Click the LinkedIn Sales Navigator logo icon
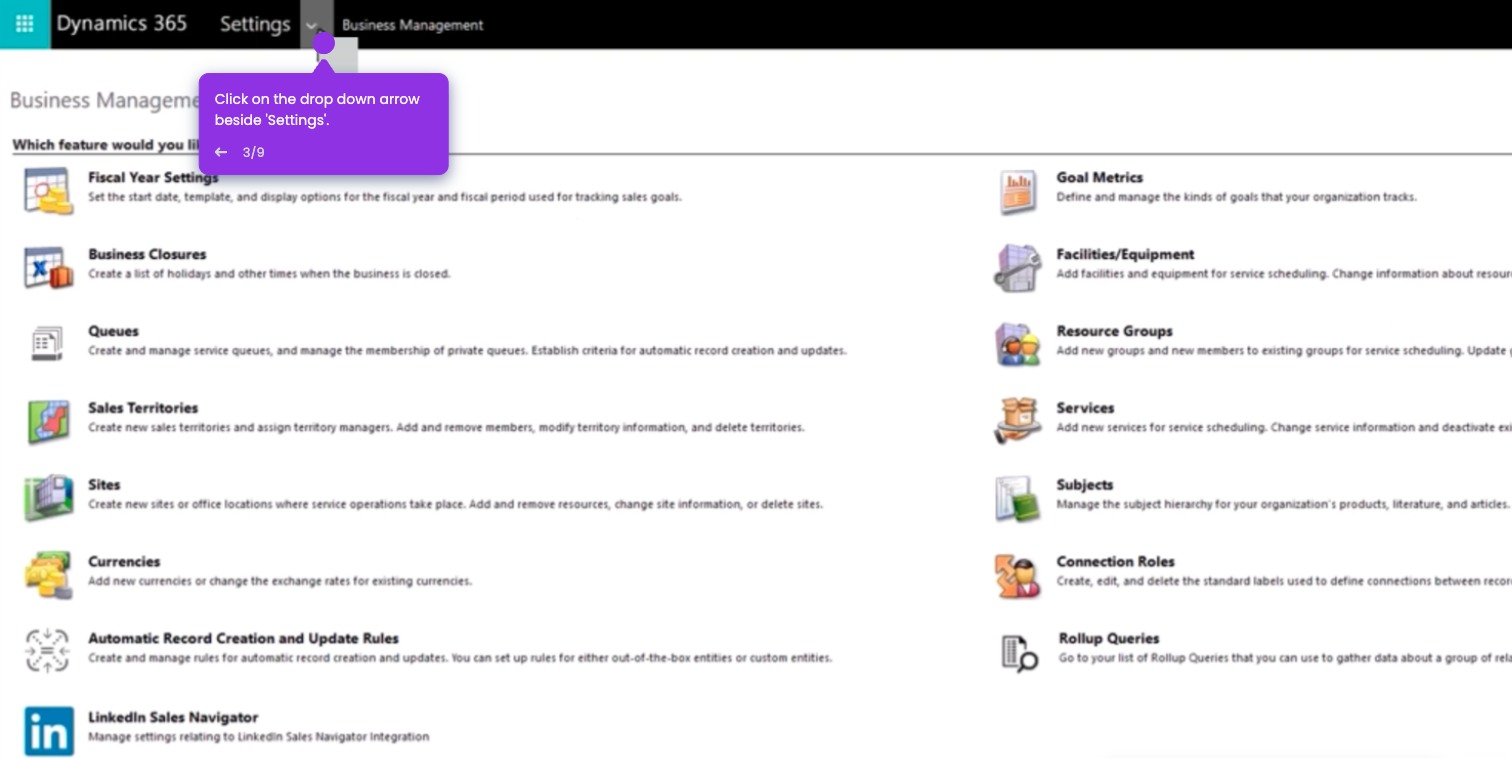 click(x=49, y=731)
